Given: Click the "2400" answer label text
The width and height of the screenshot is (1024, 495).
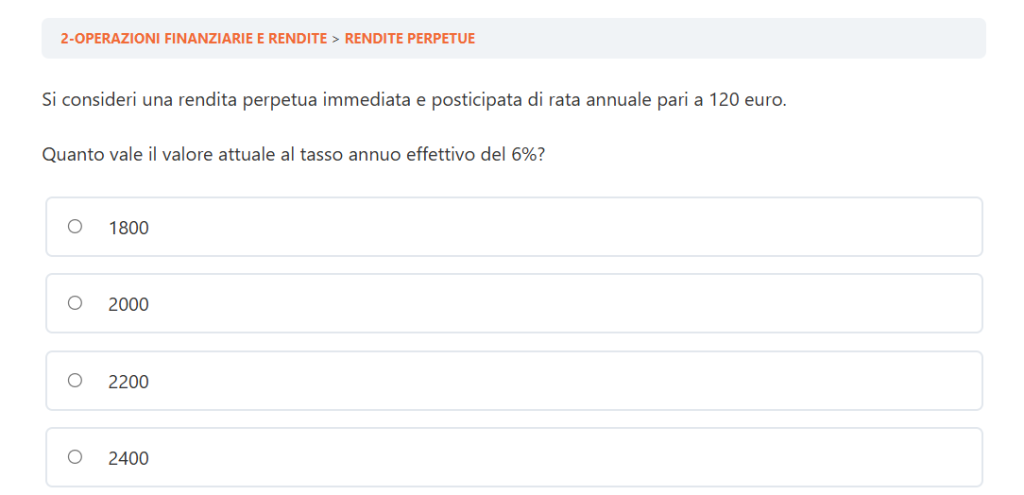Looking at the screenshot, I should 128,458.
